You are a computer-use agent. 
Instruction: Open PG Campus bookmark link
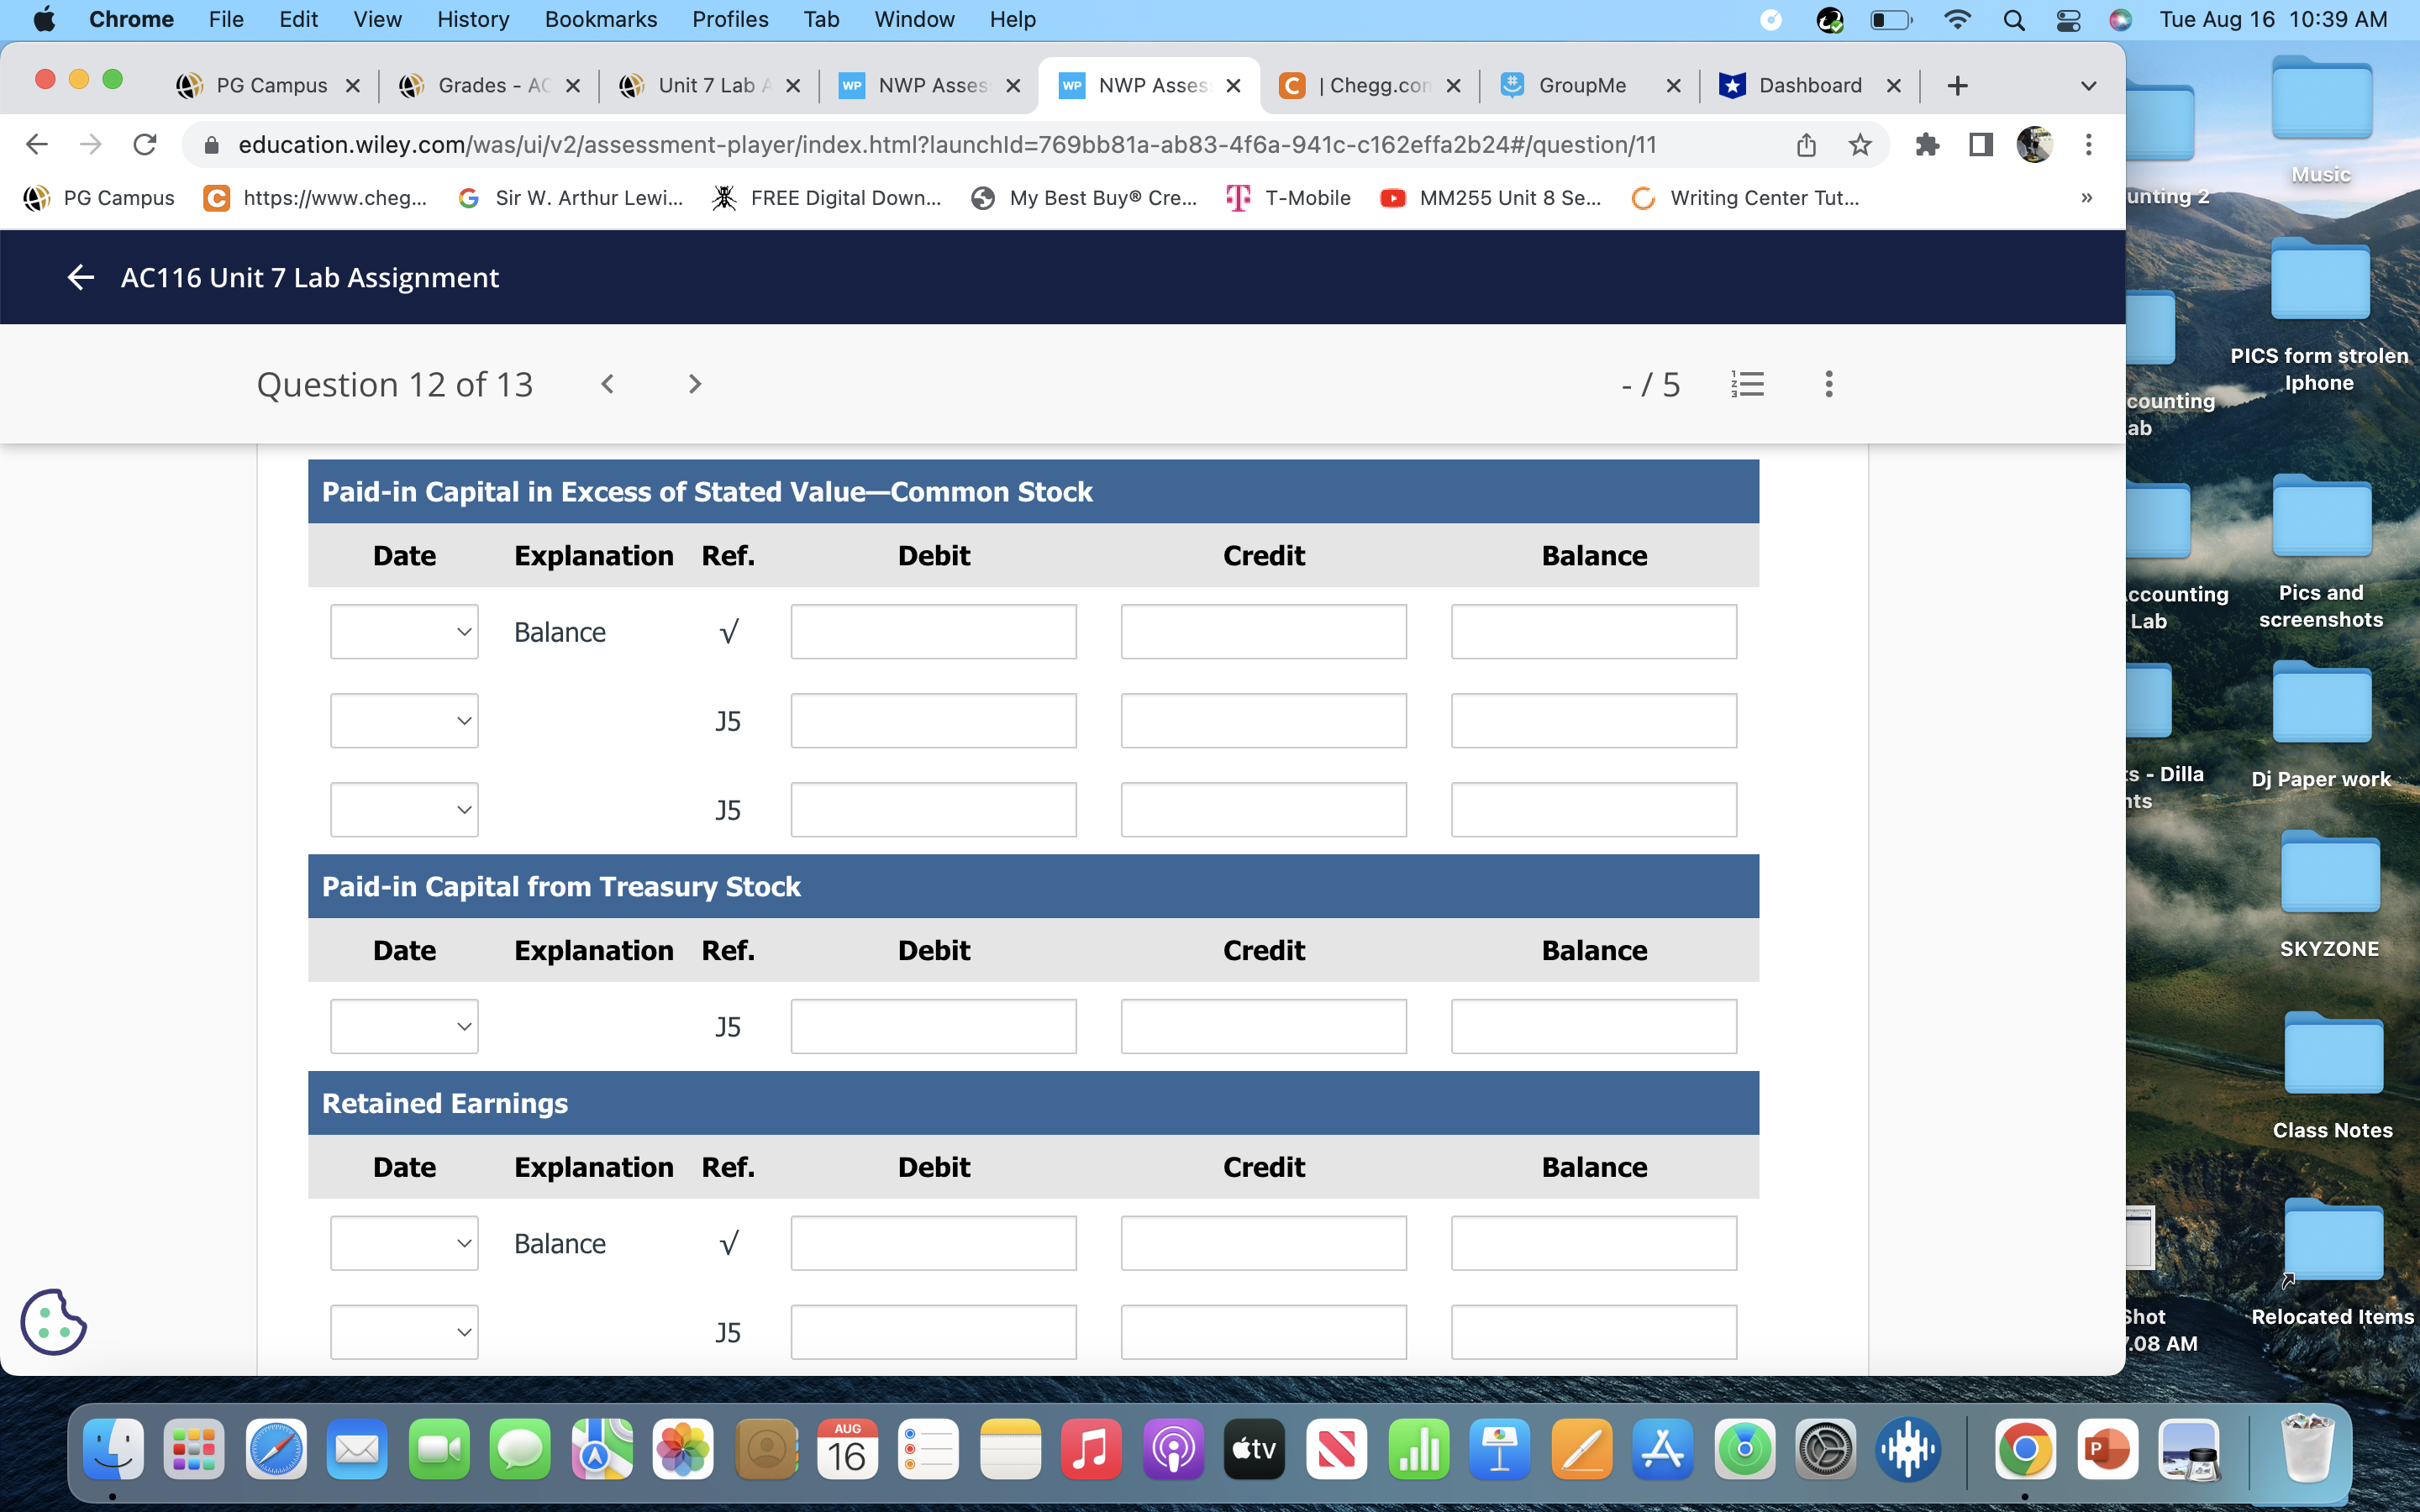tap(99, 198)
